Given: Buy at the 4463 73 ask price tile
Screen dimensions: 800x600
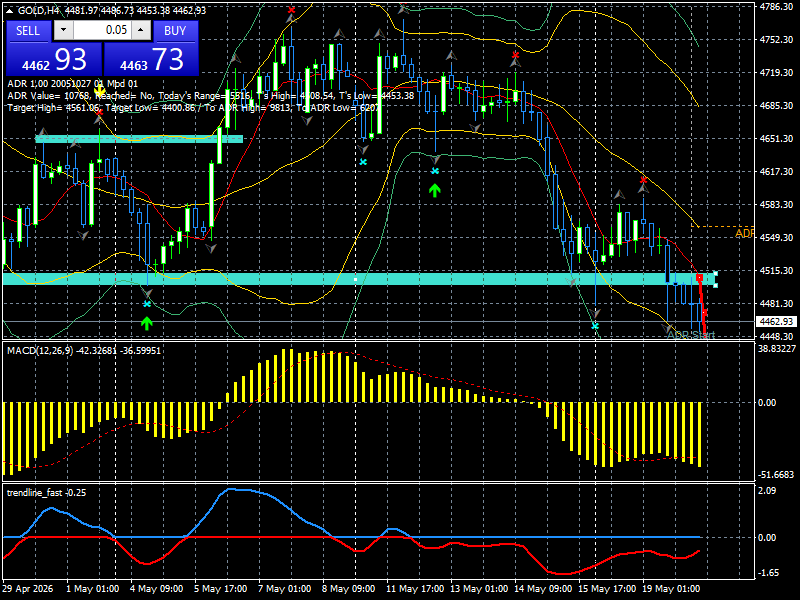Looking at the screenshot, I should pyautogui.click(x=151, y=59).
